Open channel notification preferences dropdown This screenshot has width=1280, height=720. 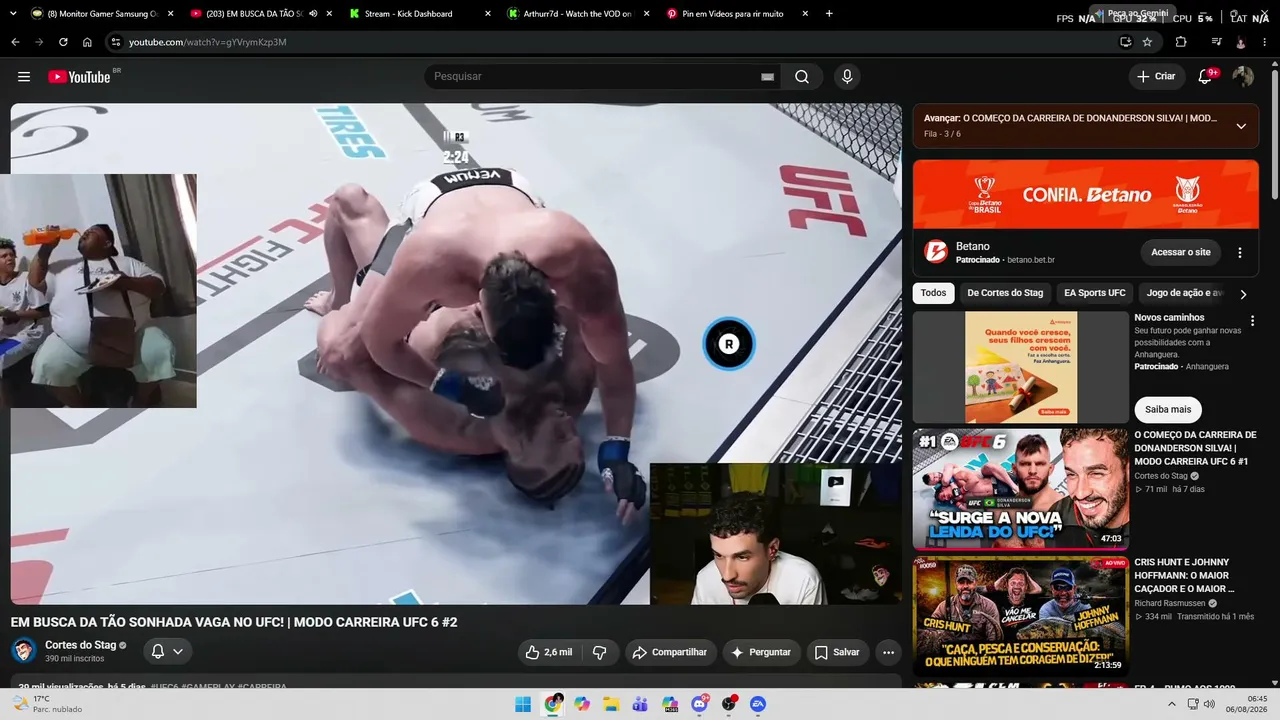[x=167, y=652]
